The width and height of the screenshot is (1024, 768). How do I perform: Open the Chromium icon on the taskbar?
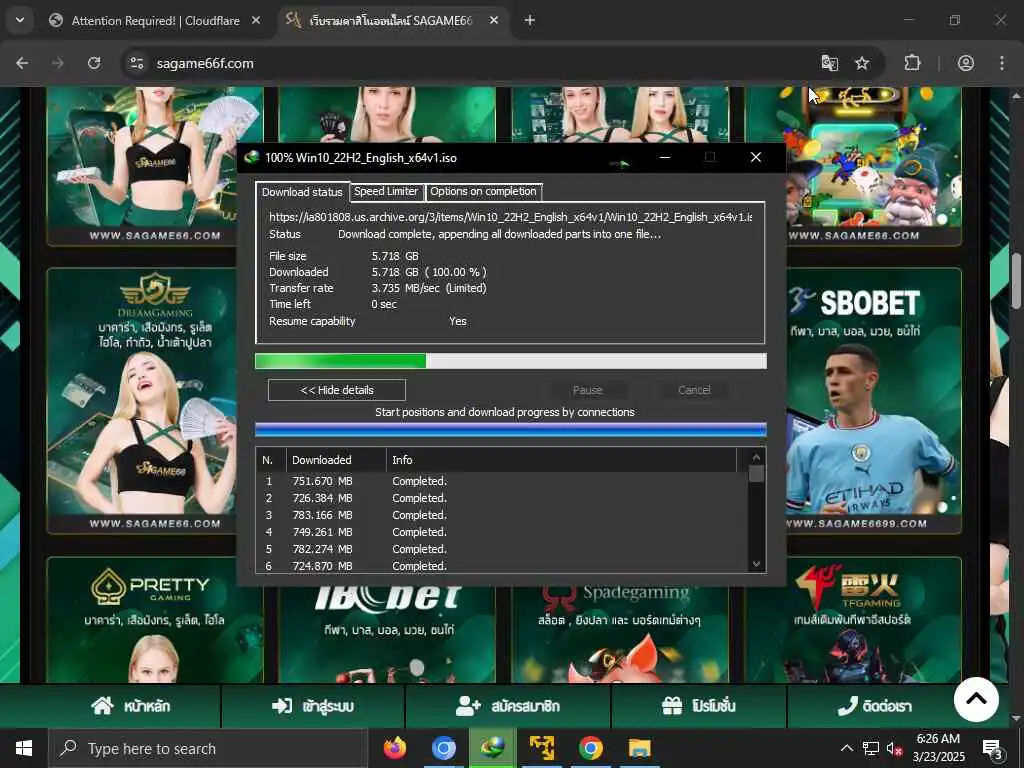click(443, 748)
